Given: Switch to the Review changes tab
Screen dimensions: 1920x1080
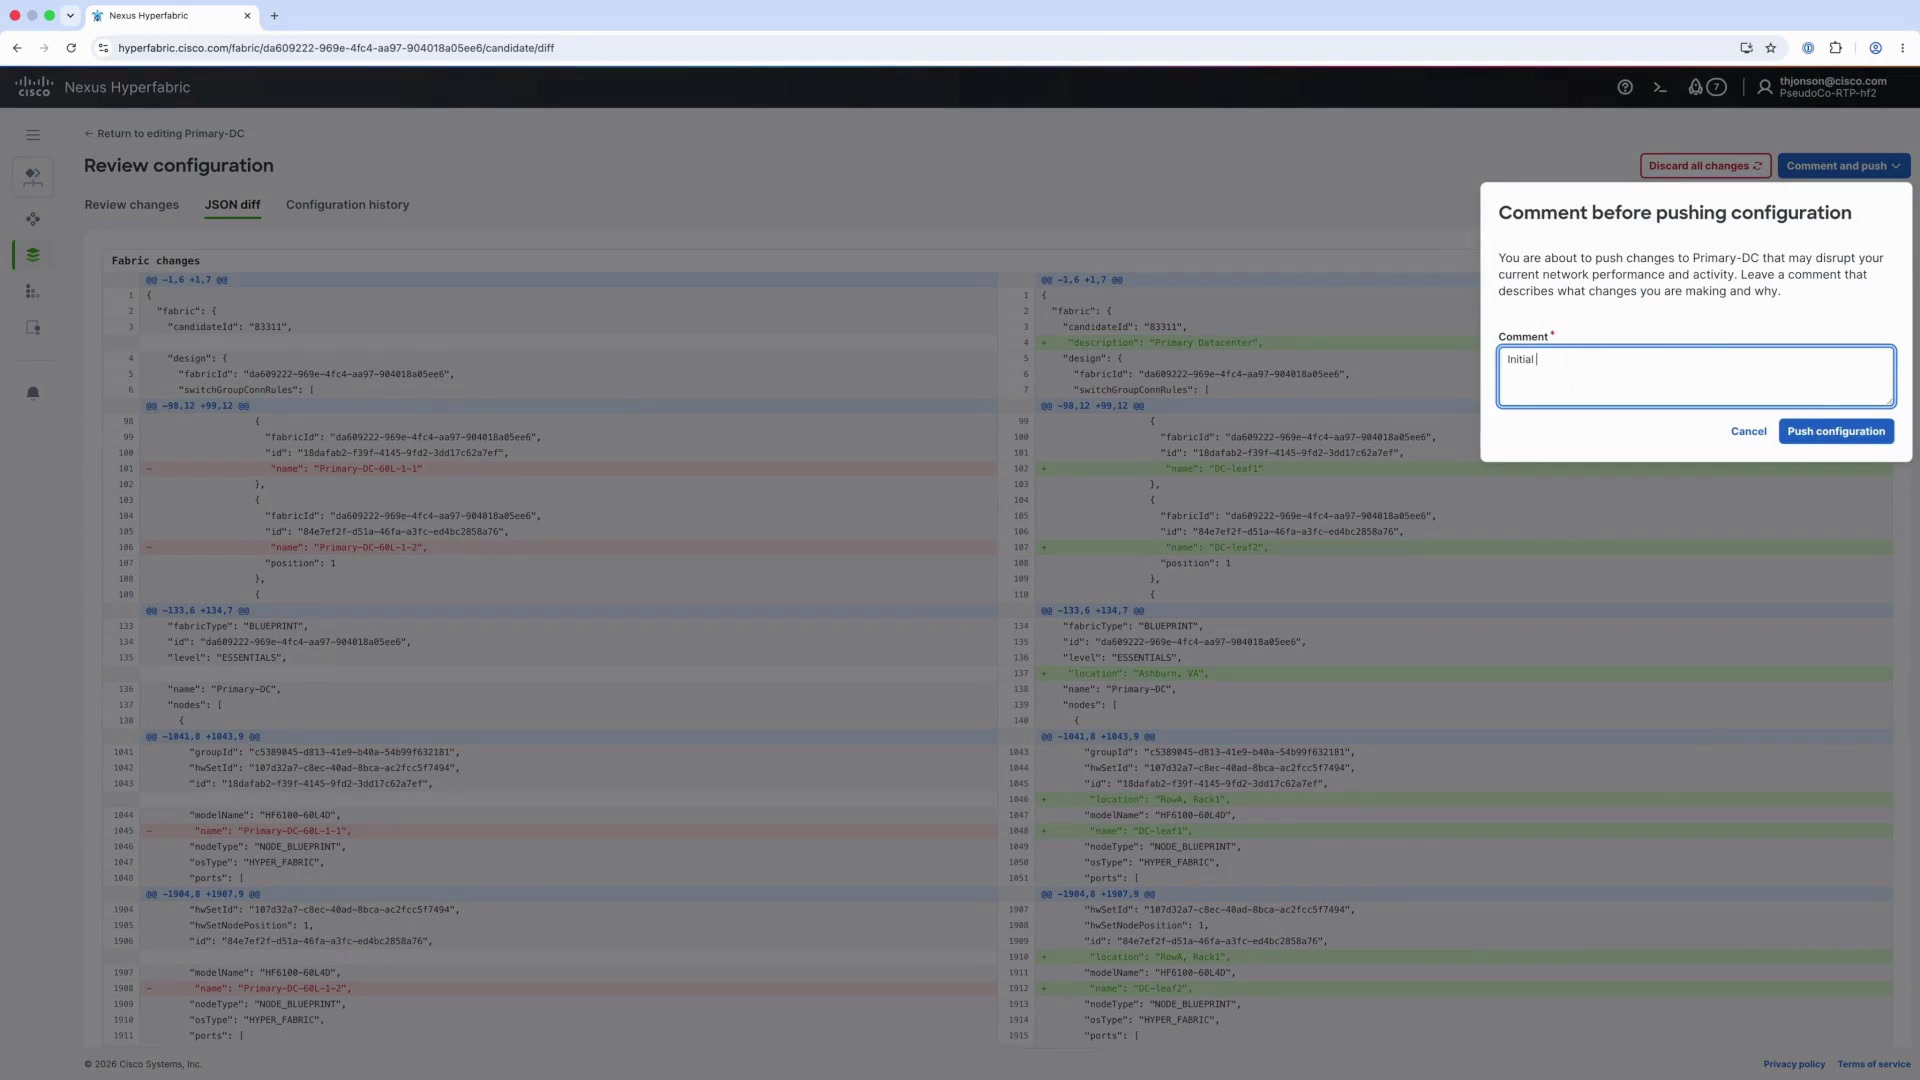Looking at the screenshot, I should coord(132,205).
